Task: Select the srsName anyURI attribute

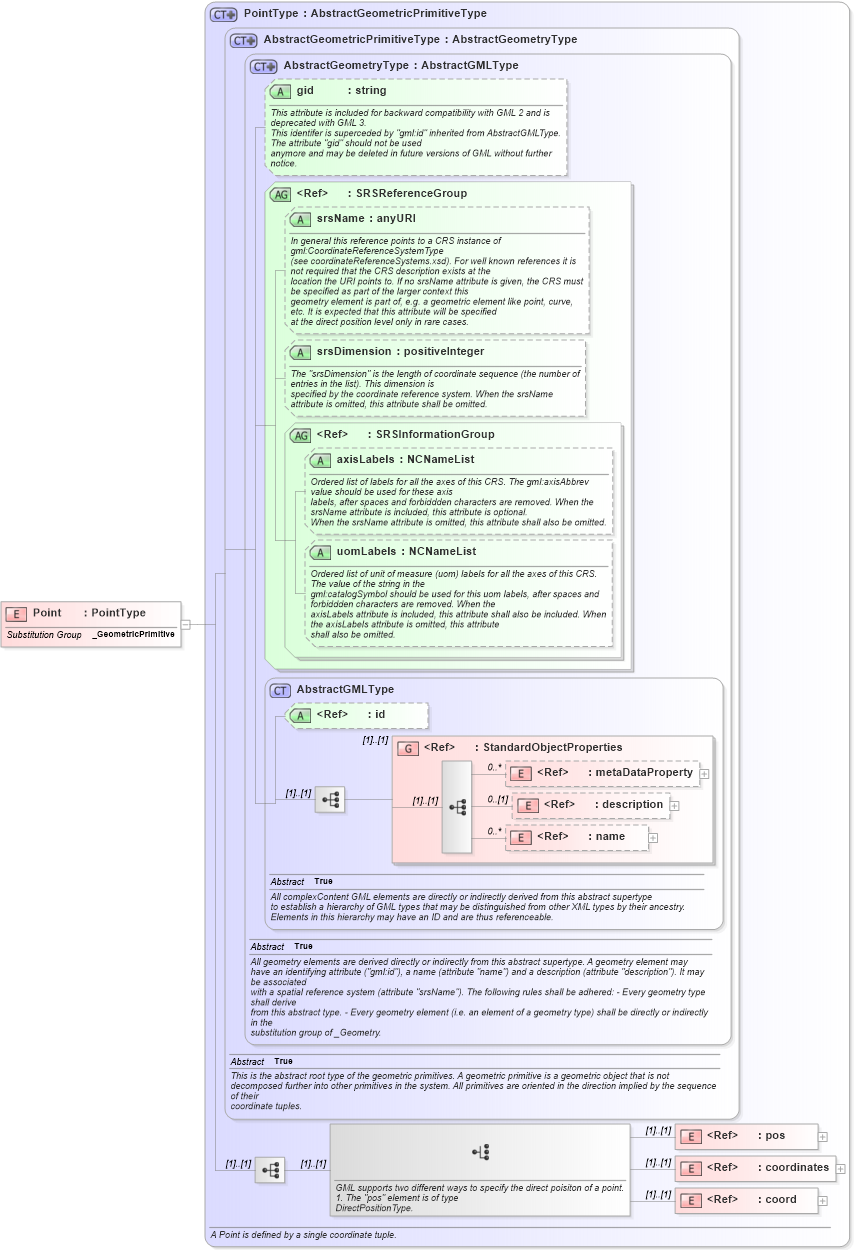Action: (x=300, y=218)
